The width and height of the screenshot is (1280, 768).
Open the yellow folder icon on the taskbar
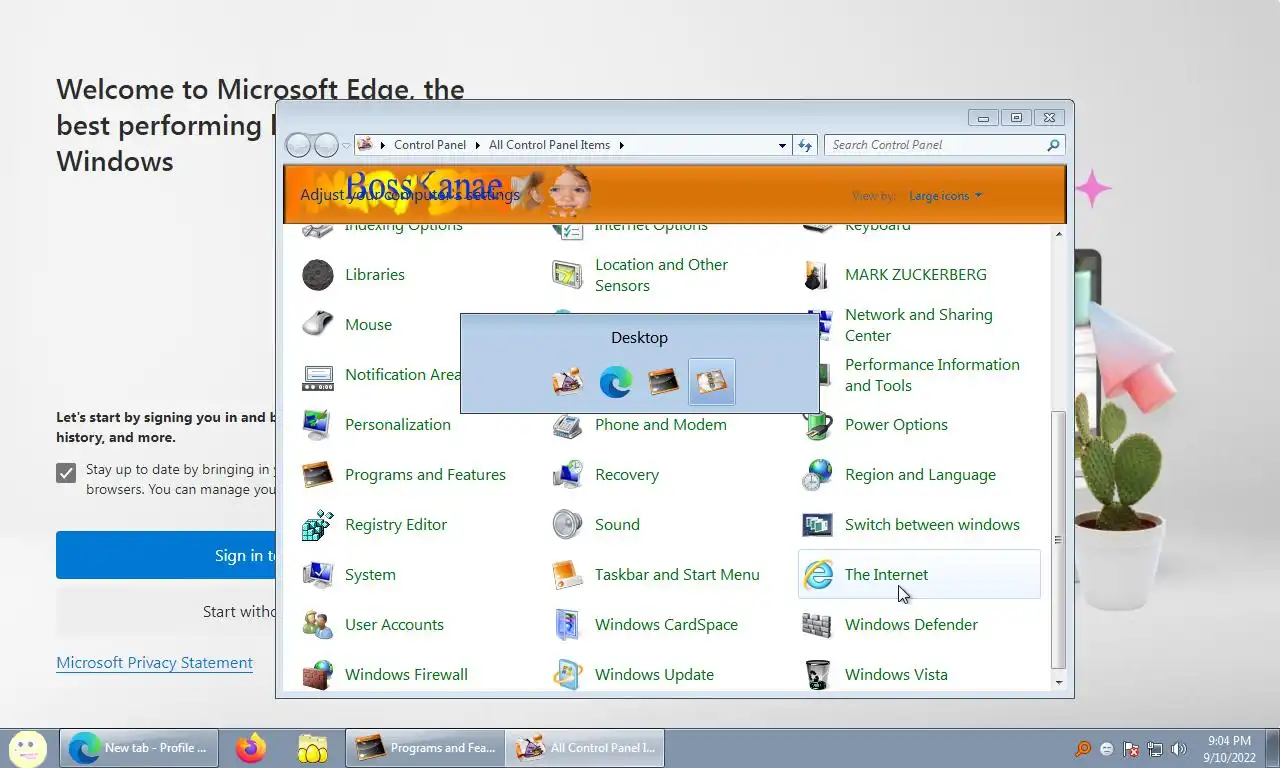point(313,748)
